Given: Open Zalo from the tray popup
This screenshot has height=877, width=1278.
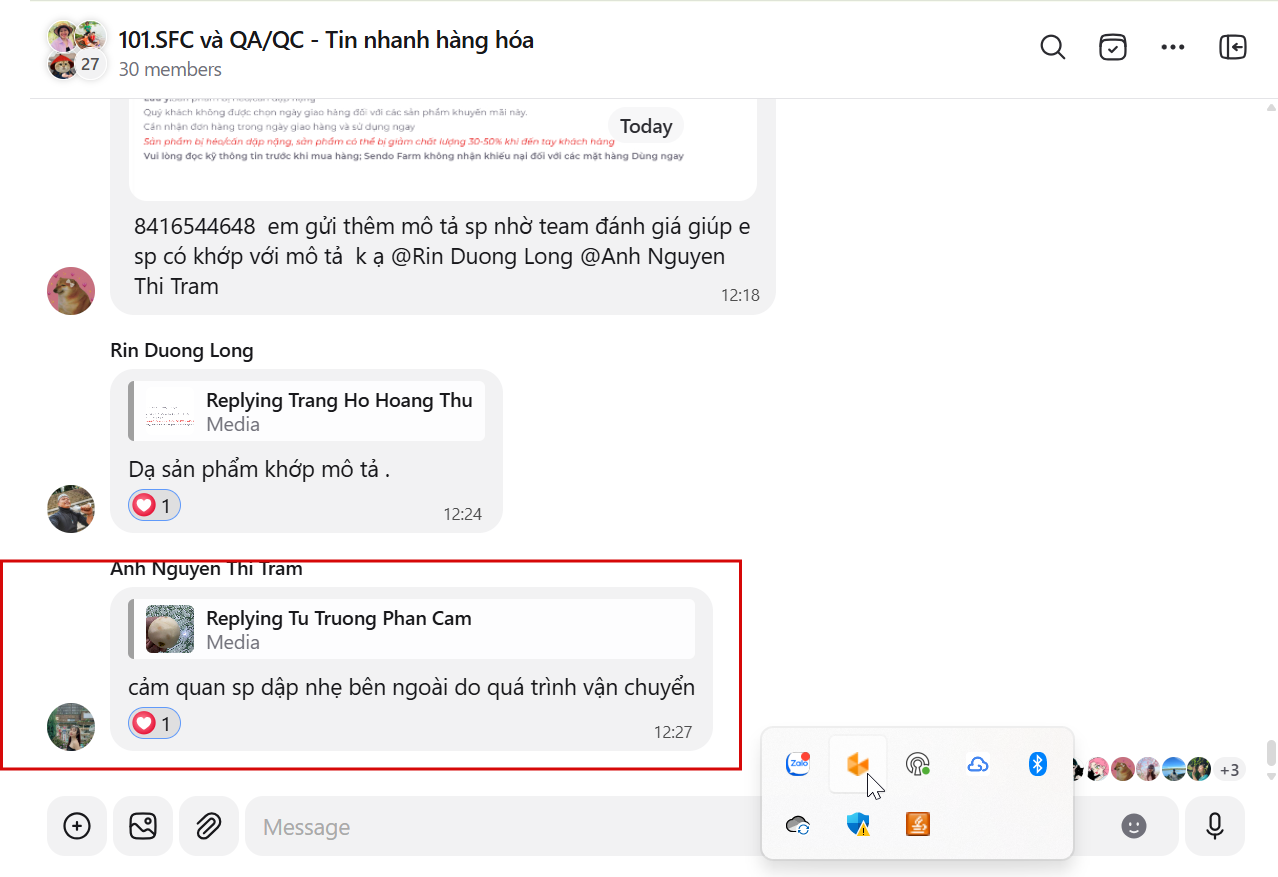Looking at the screenshot, I should pos(798,764).
